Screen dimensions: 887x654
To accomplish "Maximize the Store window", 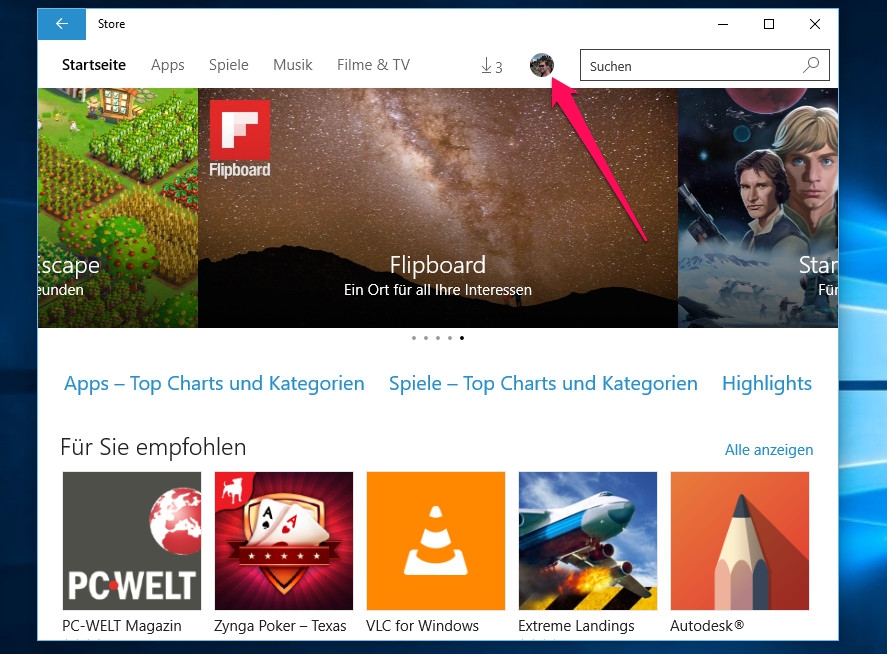I will 769,24.
